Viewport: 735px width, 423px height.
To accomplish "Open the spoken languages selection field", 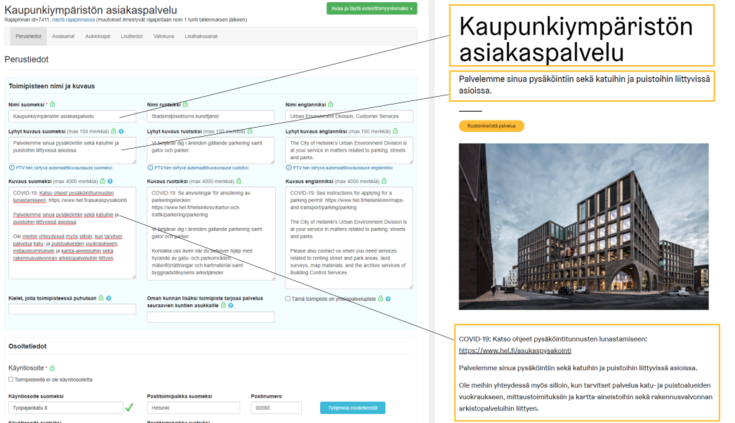I will coord(72,310).
